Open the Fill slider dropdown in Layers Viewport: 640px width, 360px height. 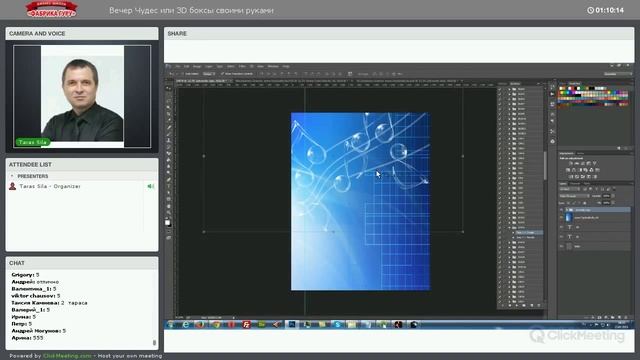(613, 203)
